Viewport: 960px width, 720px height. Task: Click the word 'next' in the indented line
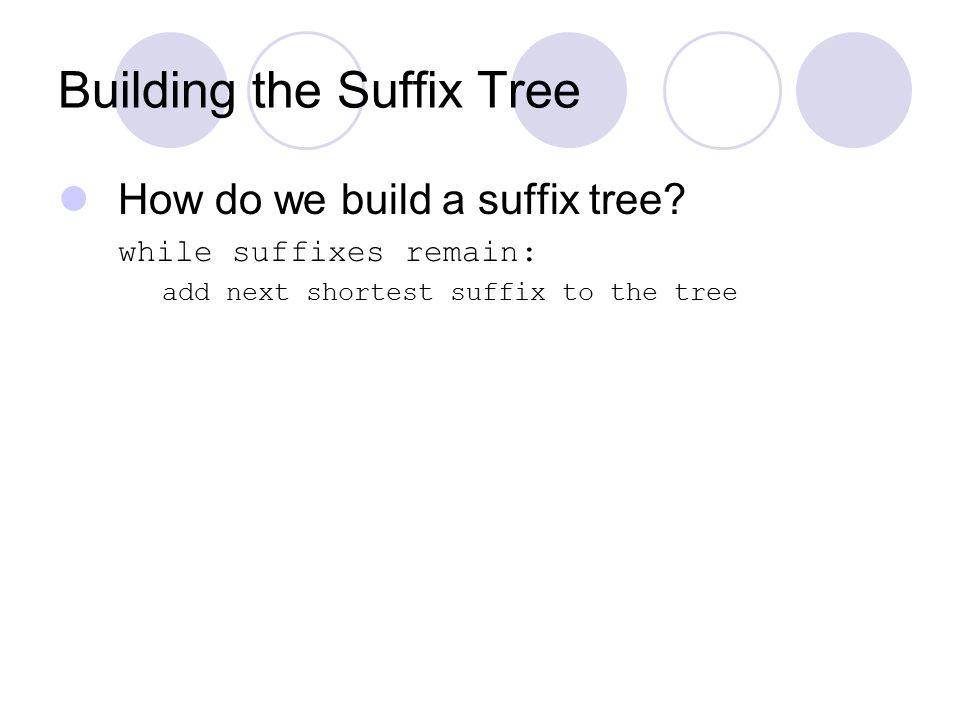[x=258, y=293]
